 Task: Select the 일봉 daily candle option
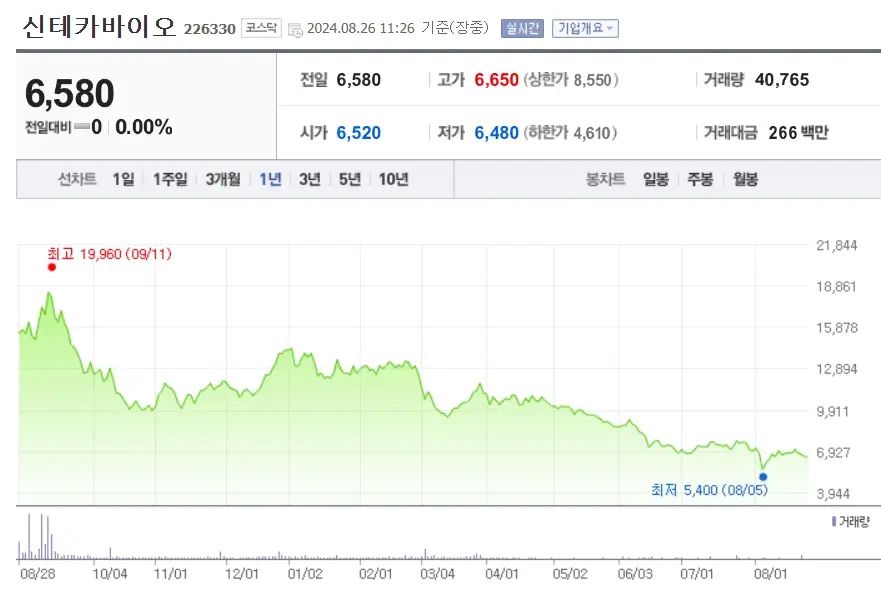[x=655, y=181]
